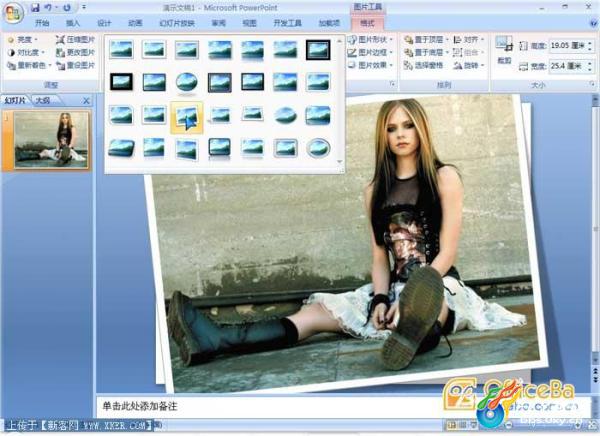This screenshot has height=436, width=600.
Task: Click 更改图片 change picture
Action: click(x=75, y=52)
